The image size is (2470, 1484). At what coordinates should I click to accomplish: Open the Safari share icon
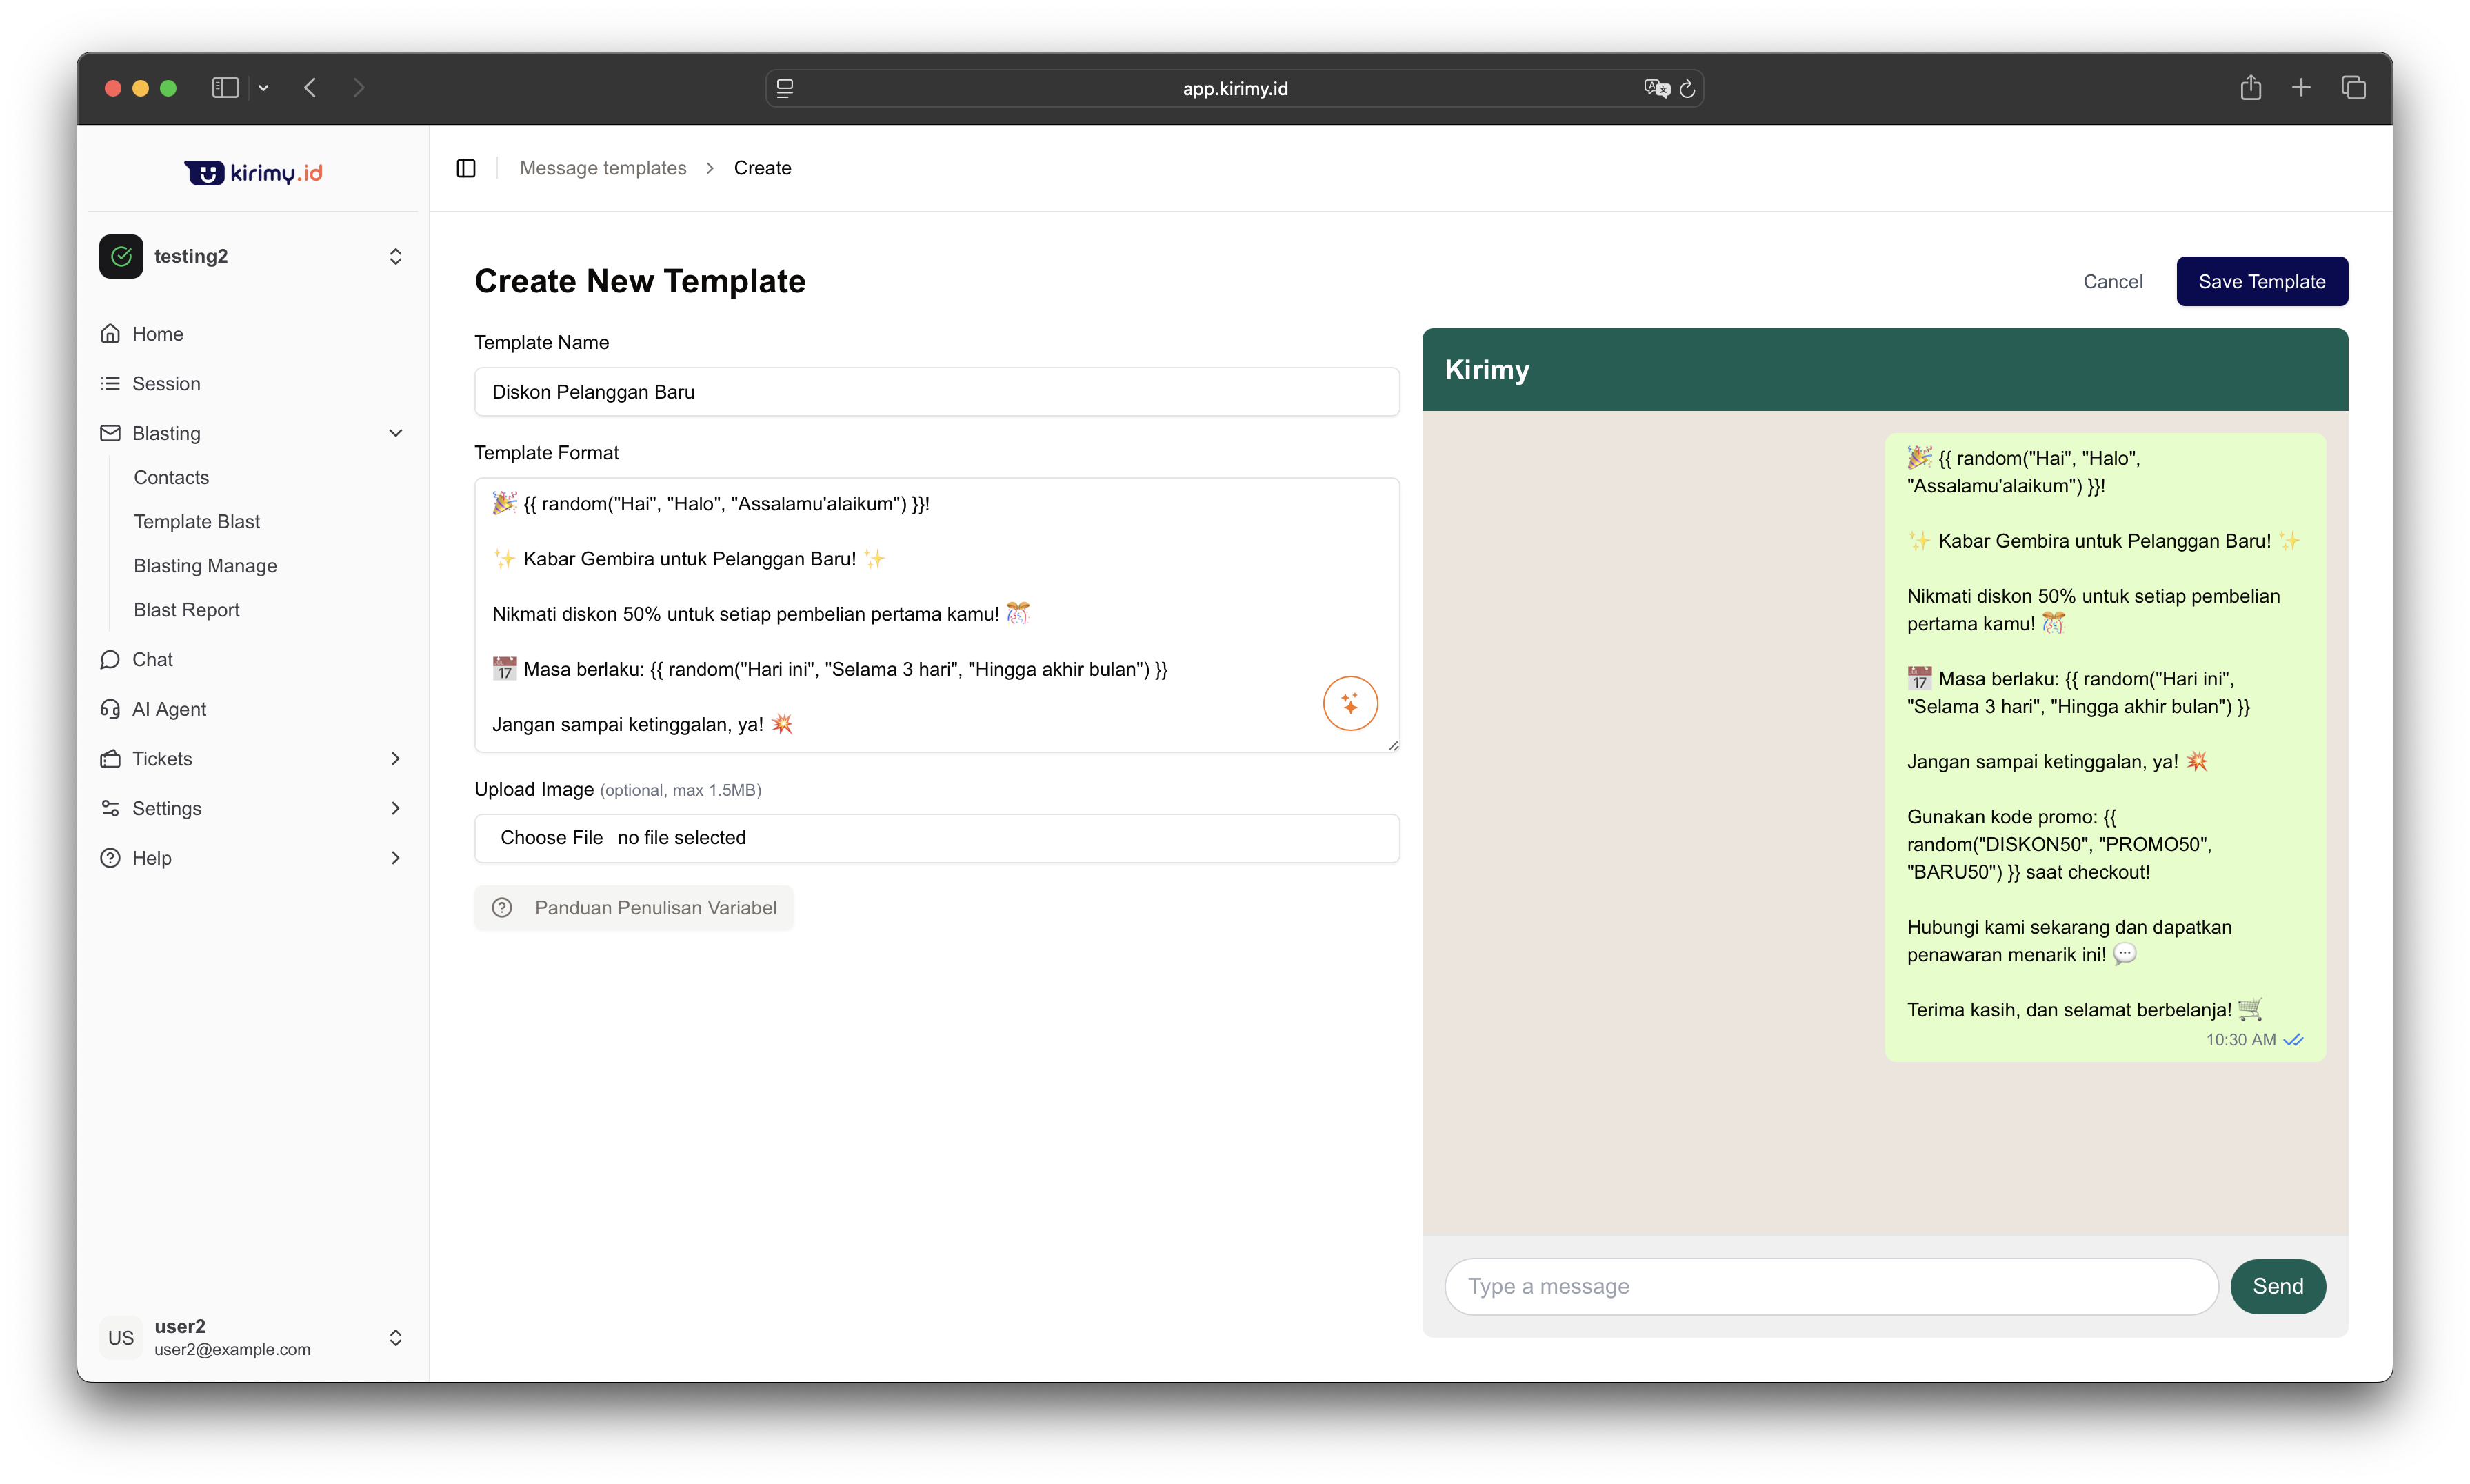[2250, 88]
